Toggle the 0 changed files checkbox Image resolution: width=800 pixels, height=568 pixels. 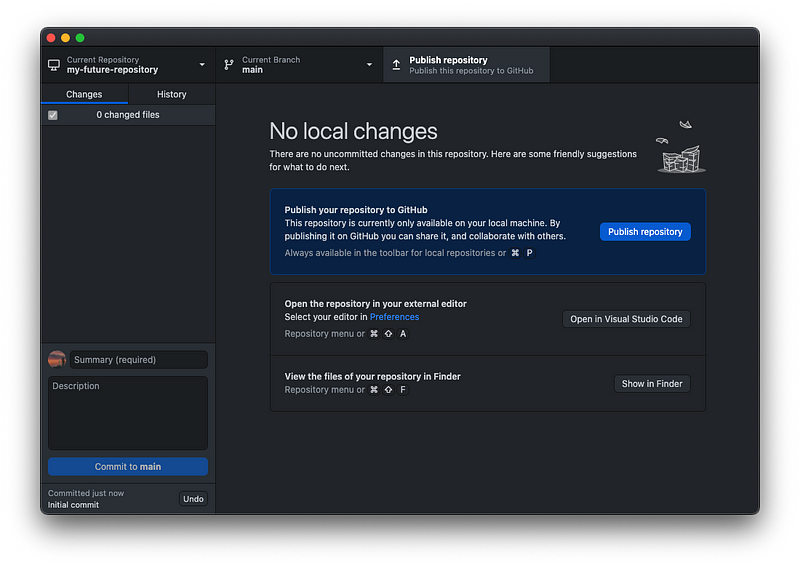coord(53,115)
